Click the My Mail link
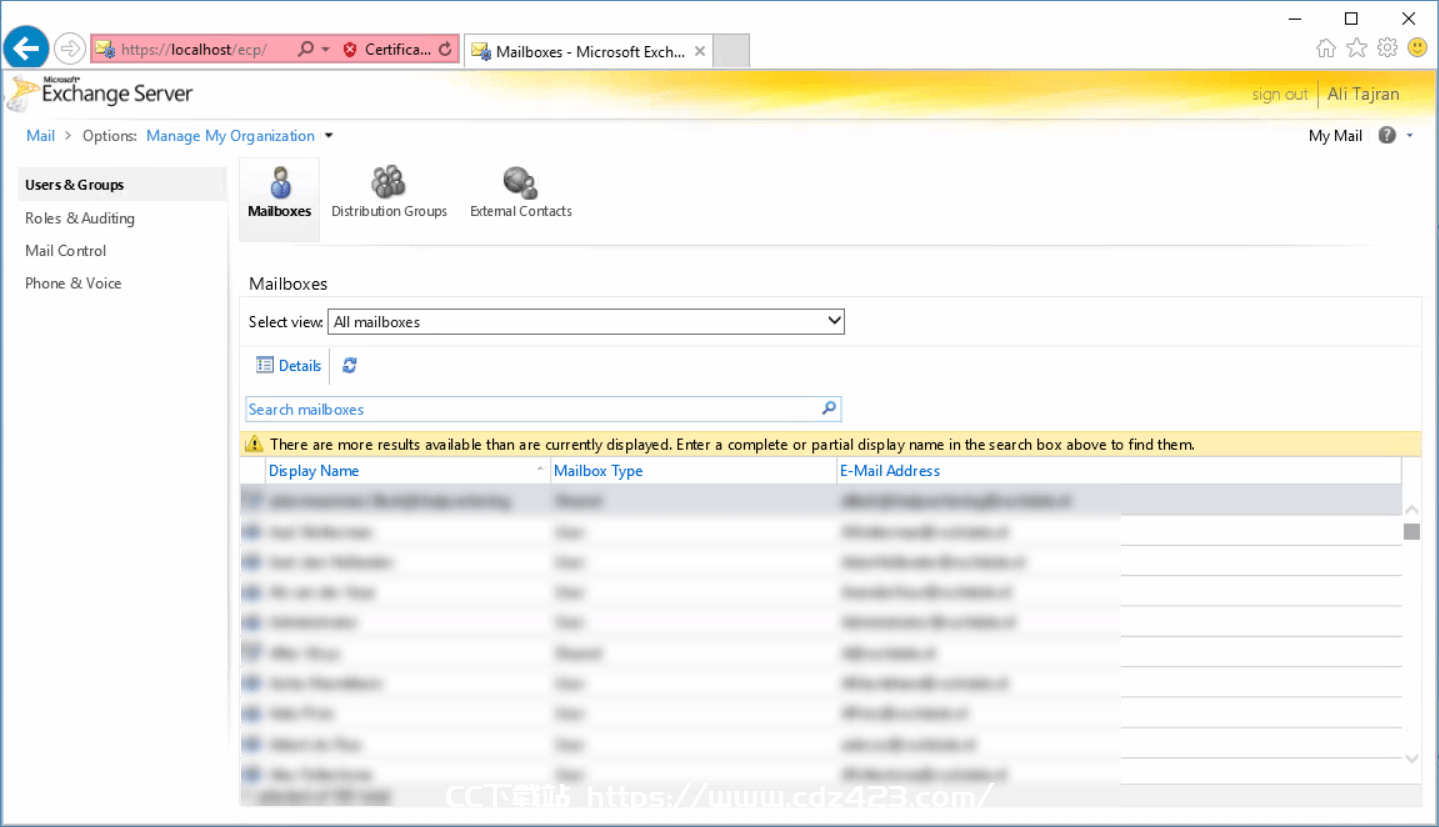Viewport: 1439px width, 827px height. pos(1335,136)
